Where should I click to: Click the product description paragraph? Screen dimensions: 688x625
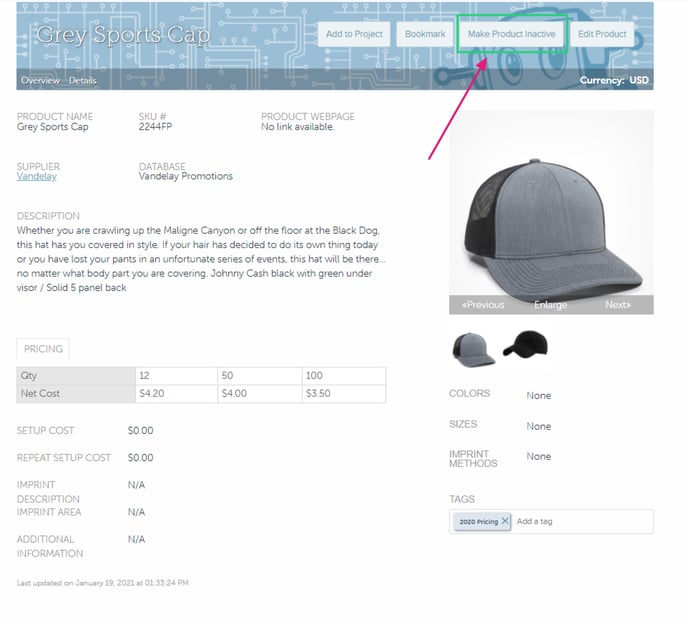(201, 259)
